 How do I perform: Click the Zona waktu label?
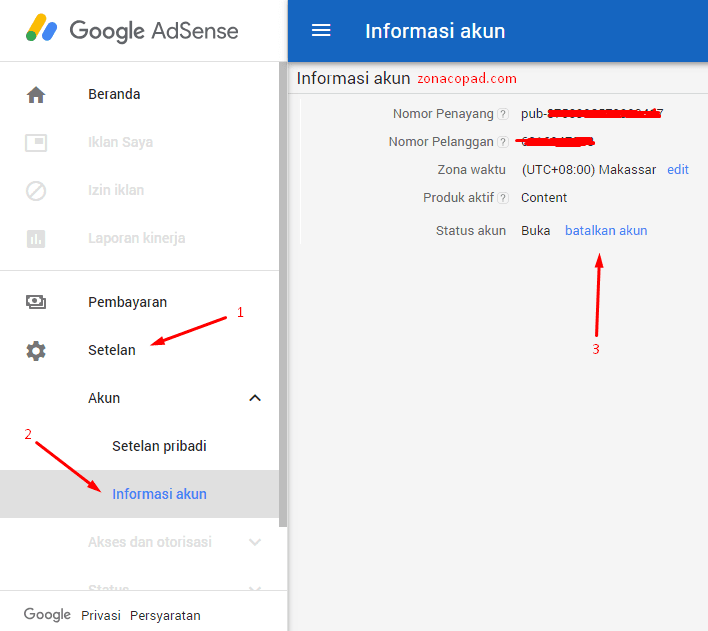[471, 170]
